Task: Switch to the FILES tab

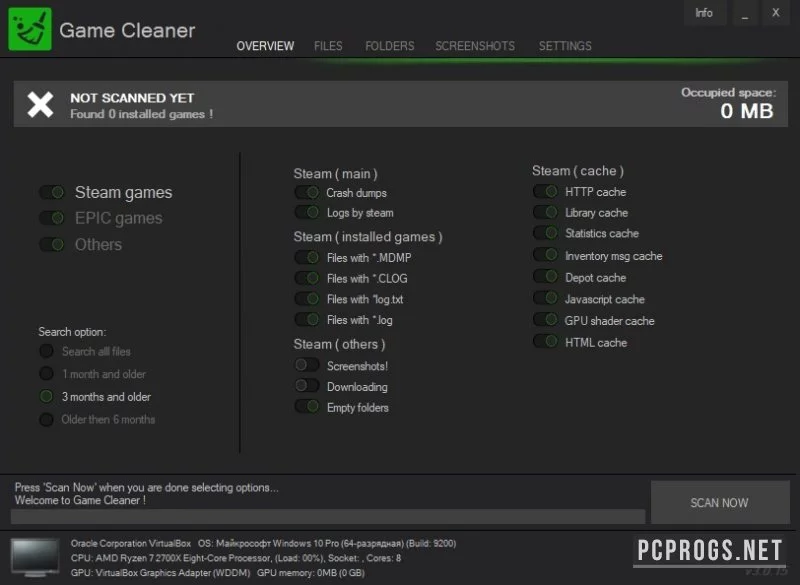Action: point(328,46)
